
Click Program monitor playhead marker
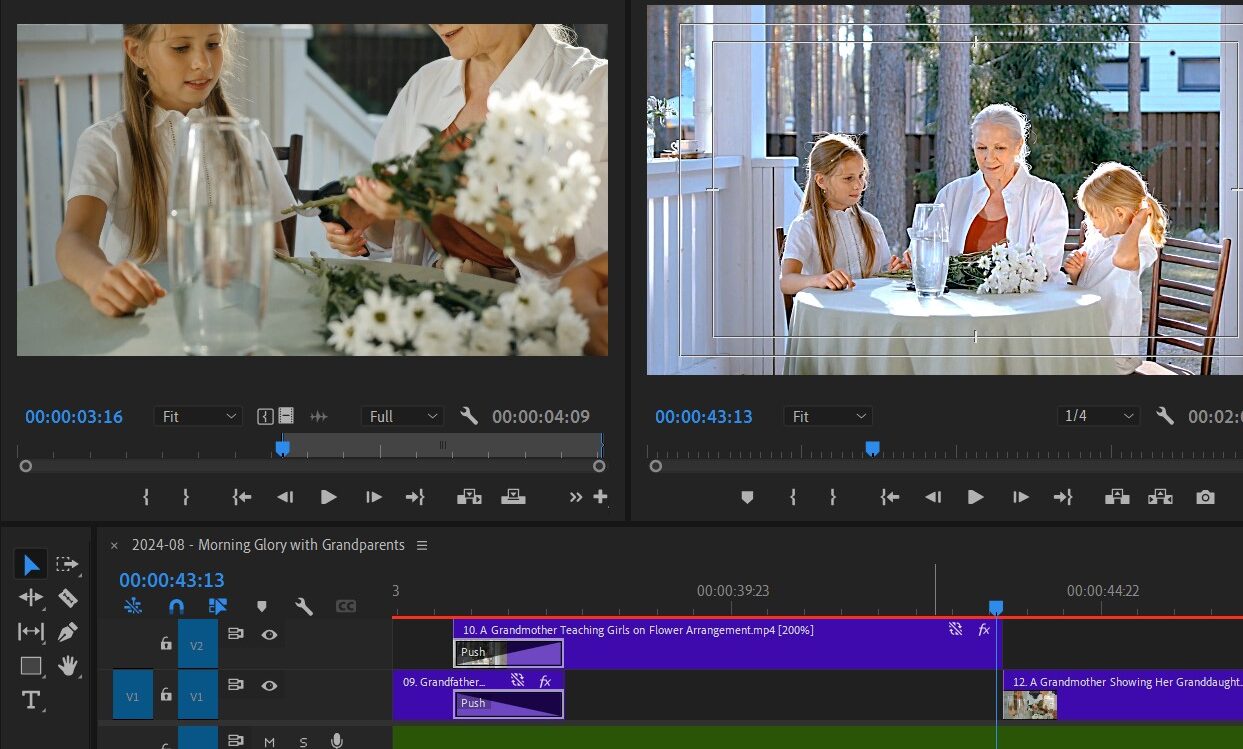point(872,448)
